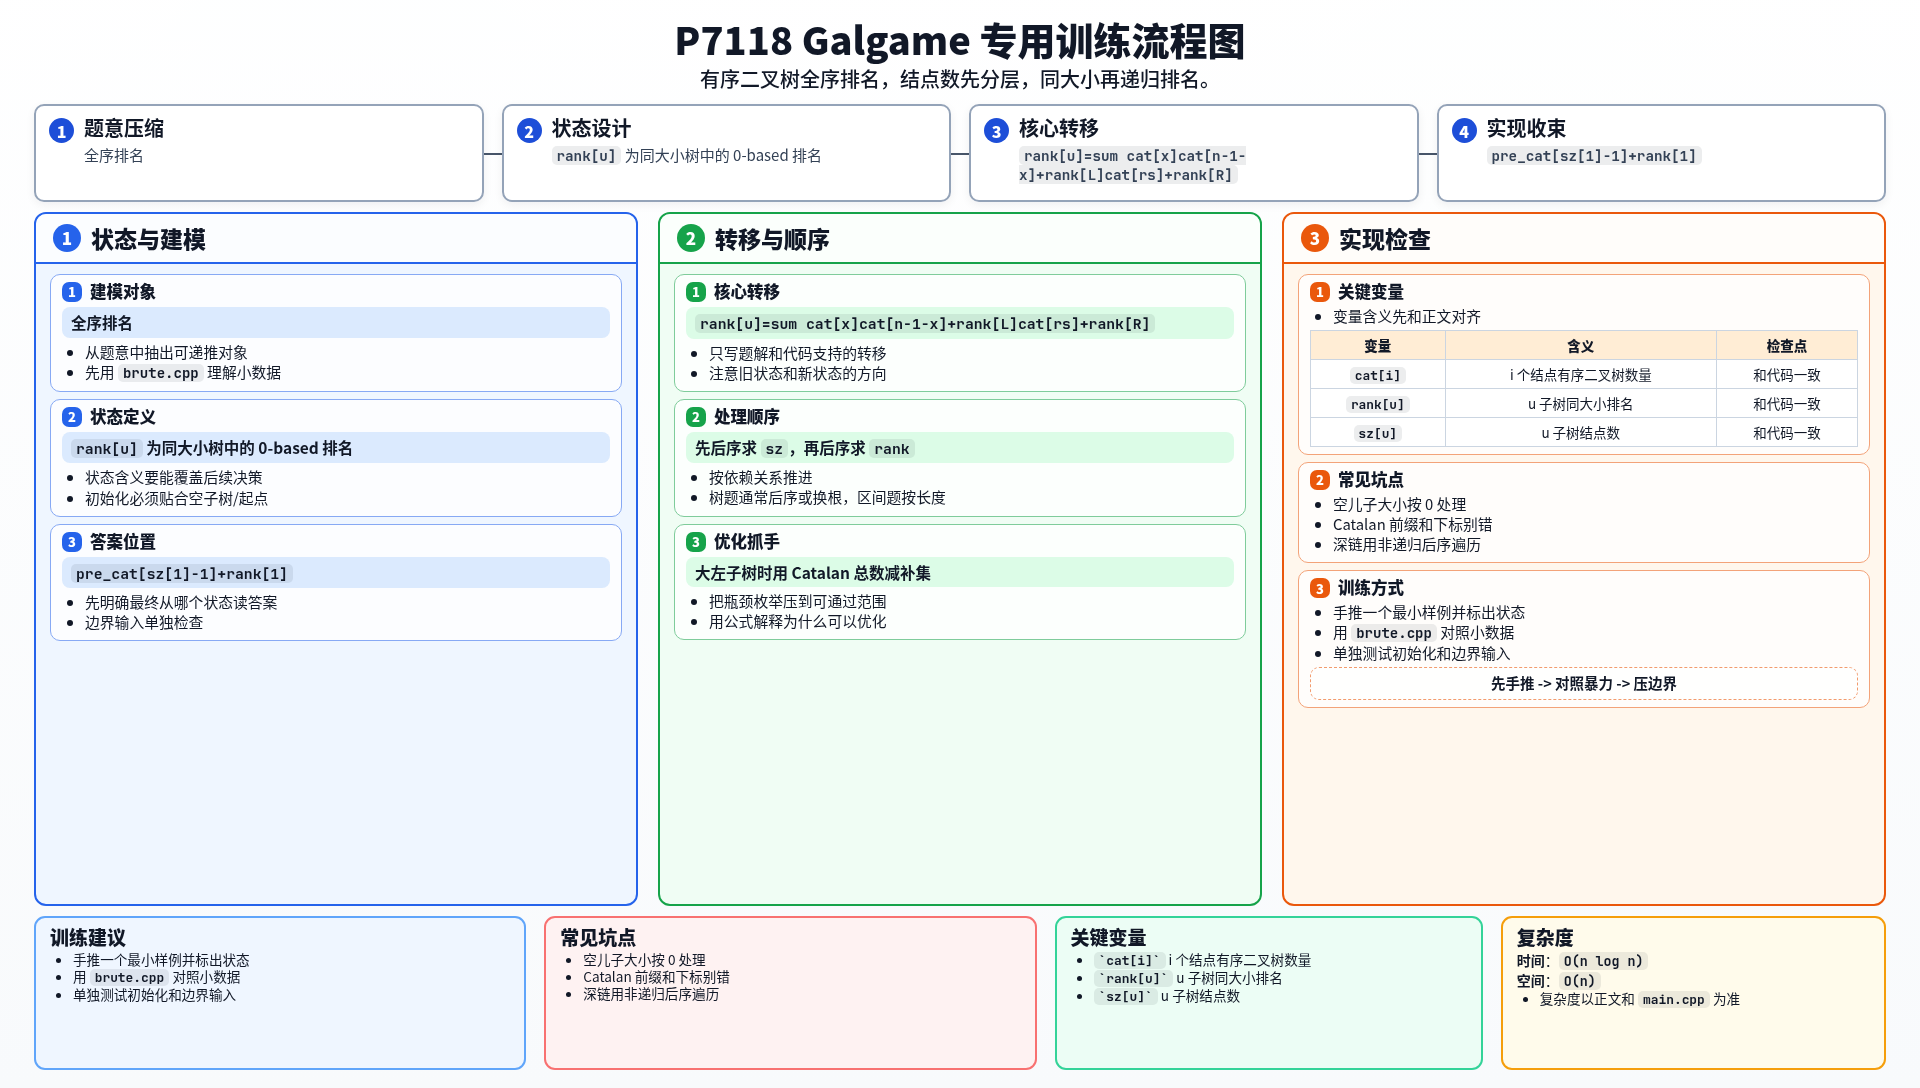Click the bullet 边界输入单独检查
This screenshot has height=1088, width=1920.
pyautogui.click(x=144, y=623)
